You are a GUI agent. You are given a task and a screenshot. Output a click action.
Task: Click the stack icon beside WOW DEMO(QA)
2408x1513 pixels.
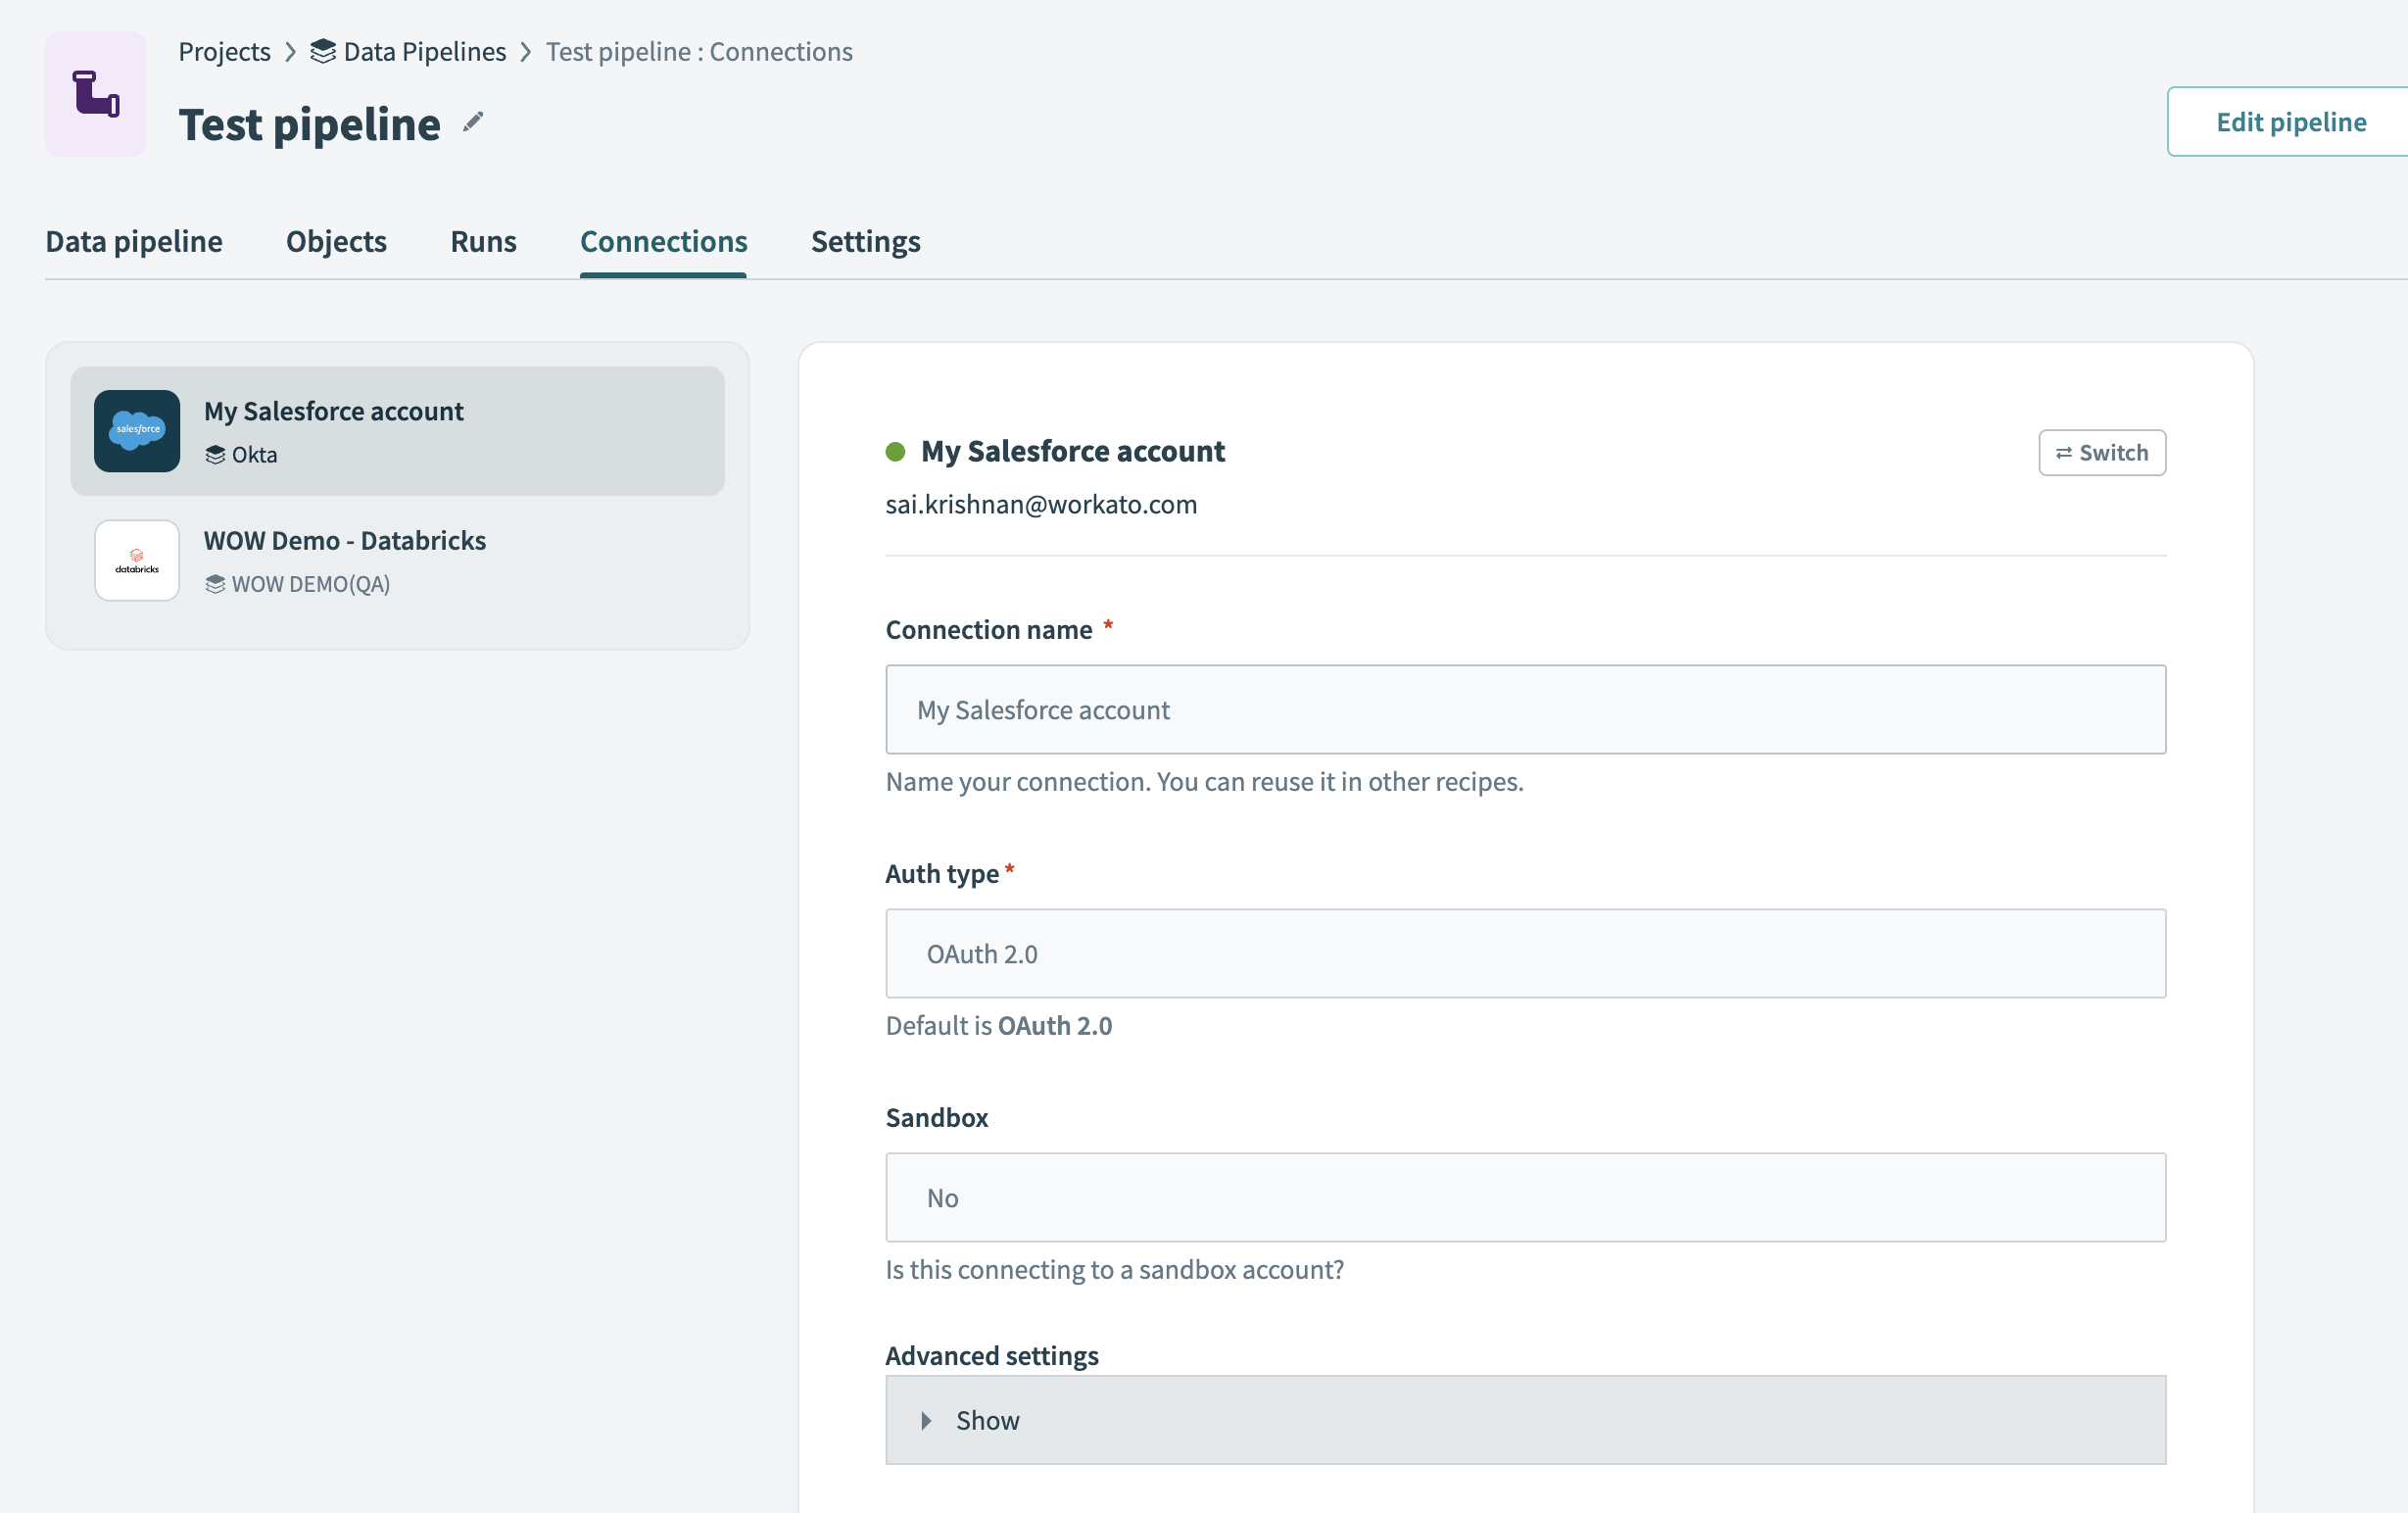tap(215, 584)
